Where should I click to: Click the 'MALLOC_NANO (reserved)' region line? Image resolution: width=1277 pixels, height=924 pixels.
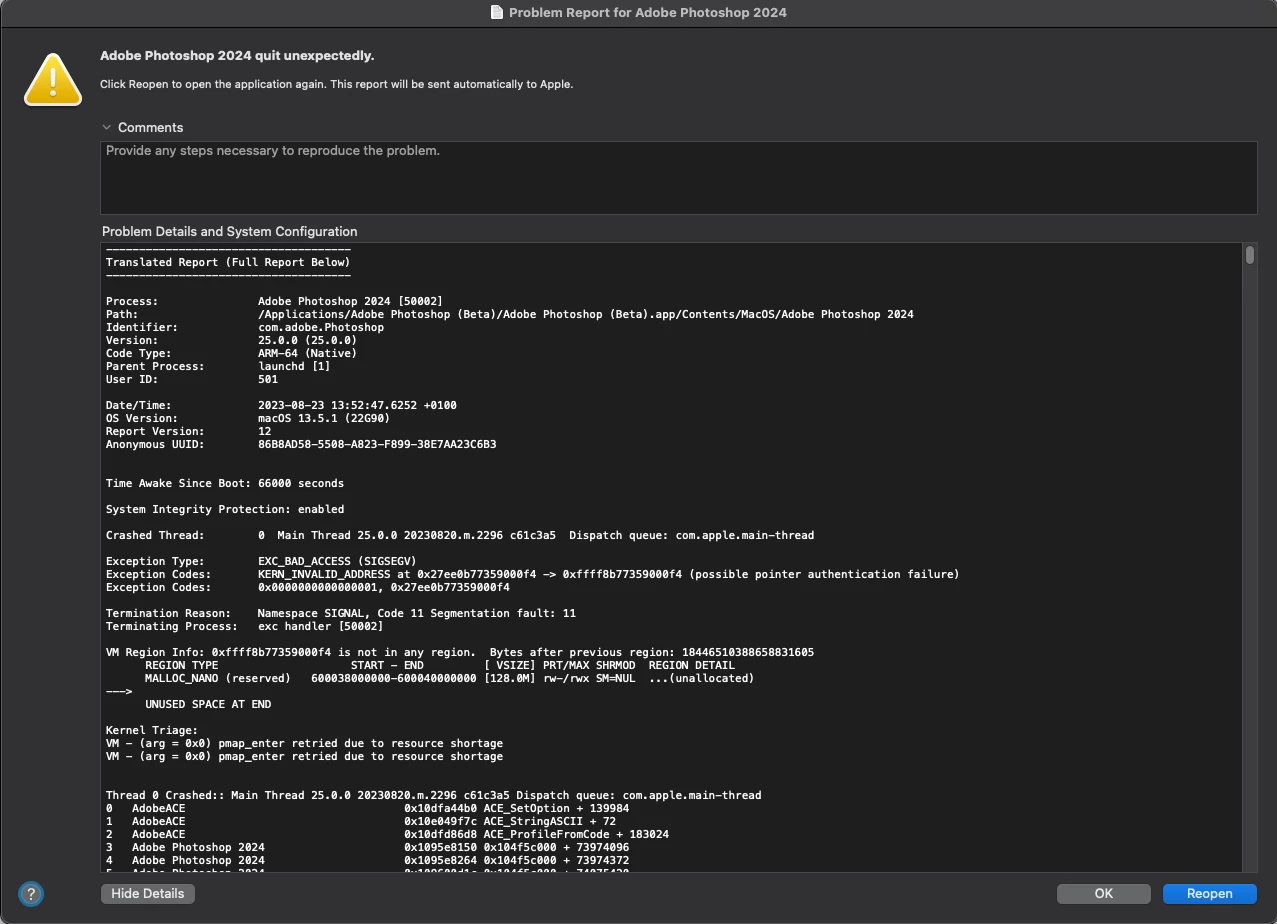[450, 678]
